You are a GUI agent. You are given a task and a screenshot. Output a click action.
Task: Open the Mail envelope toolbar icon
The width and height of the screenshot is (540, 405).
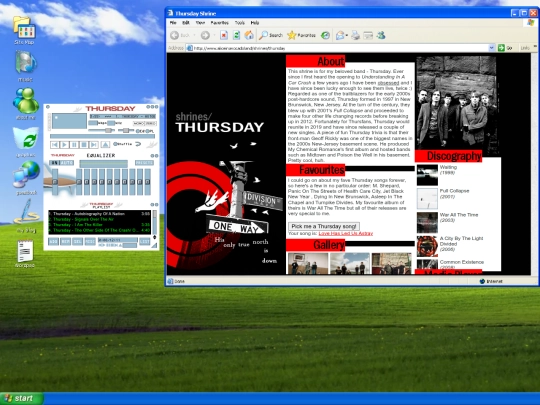pyautogui.click(x=340, y=35)
